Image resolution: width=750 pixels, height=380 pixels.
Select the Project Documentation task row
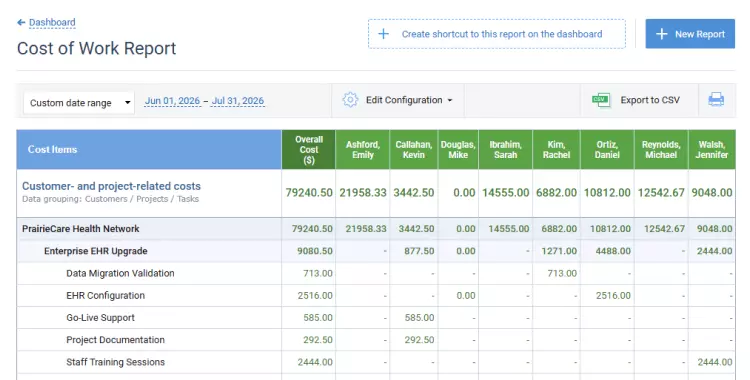(376, 340)
